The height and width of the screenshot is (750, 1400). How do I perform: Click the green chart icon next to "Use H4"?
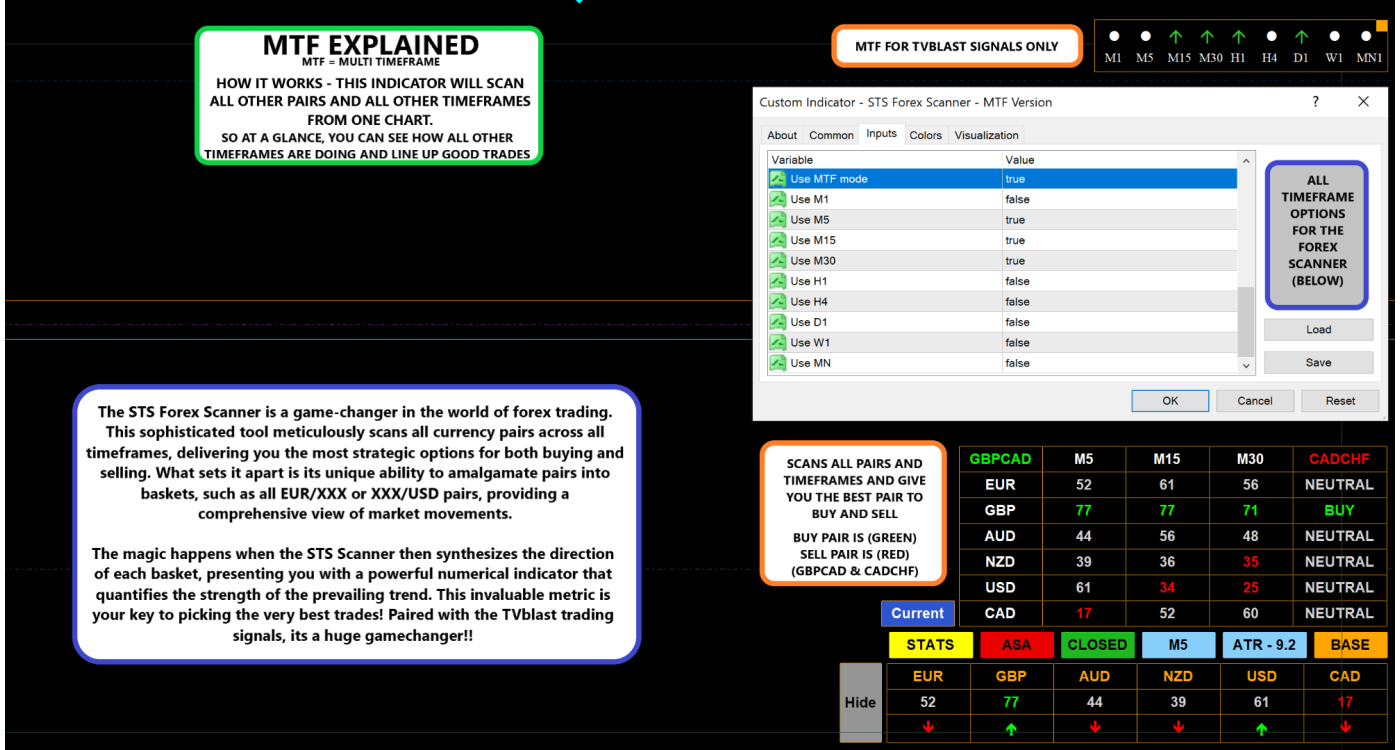pos(778,301)
